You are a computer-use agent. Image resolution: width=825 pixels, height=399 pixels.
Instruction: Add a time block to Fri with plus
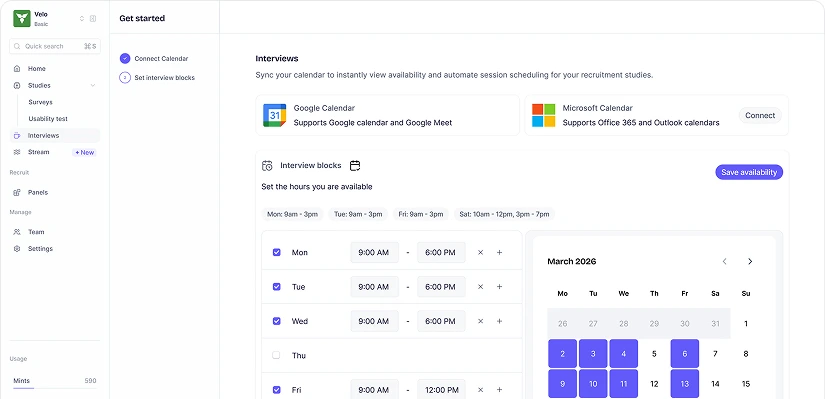click(499, 390)
